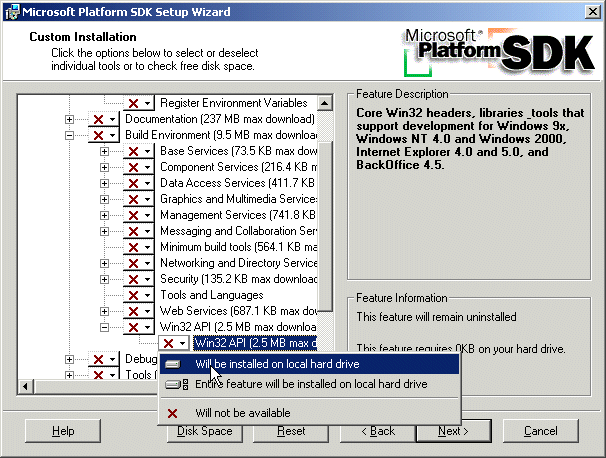Screen dimensions: 606x458
Task: Choose Entire feature will be installed option
Action: pyautogui.click(x=310, y=384)
